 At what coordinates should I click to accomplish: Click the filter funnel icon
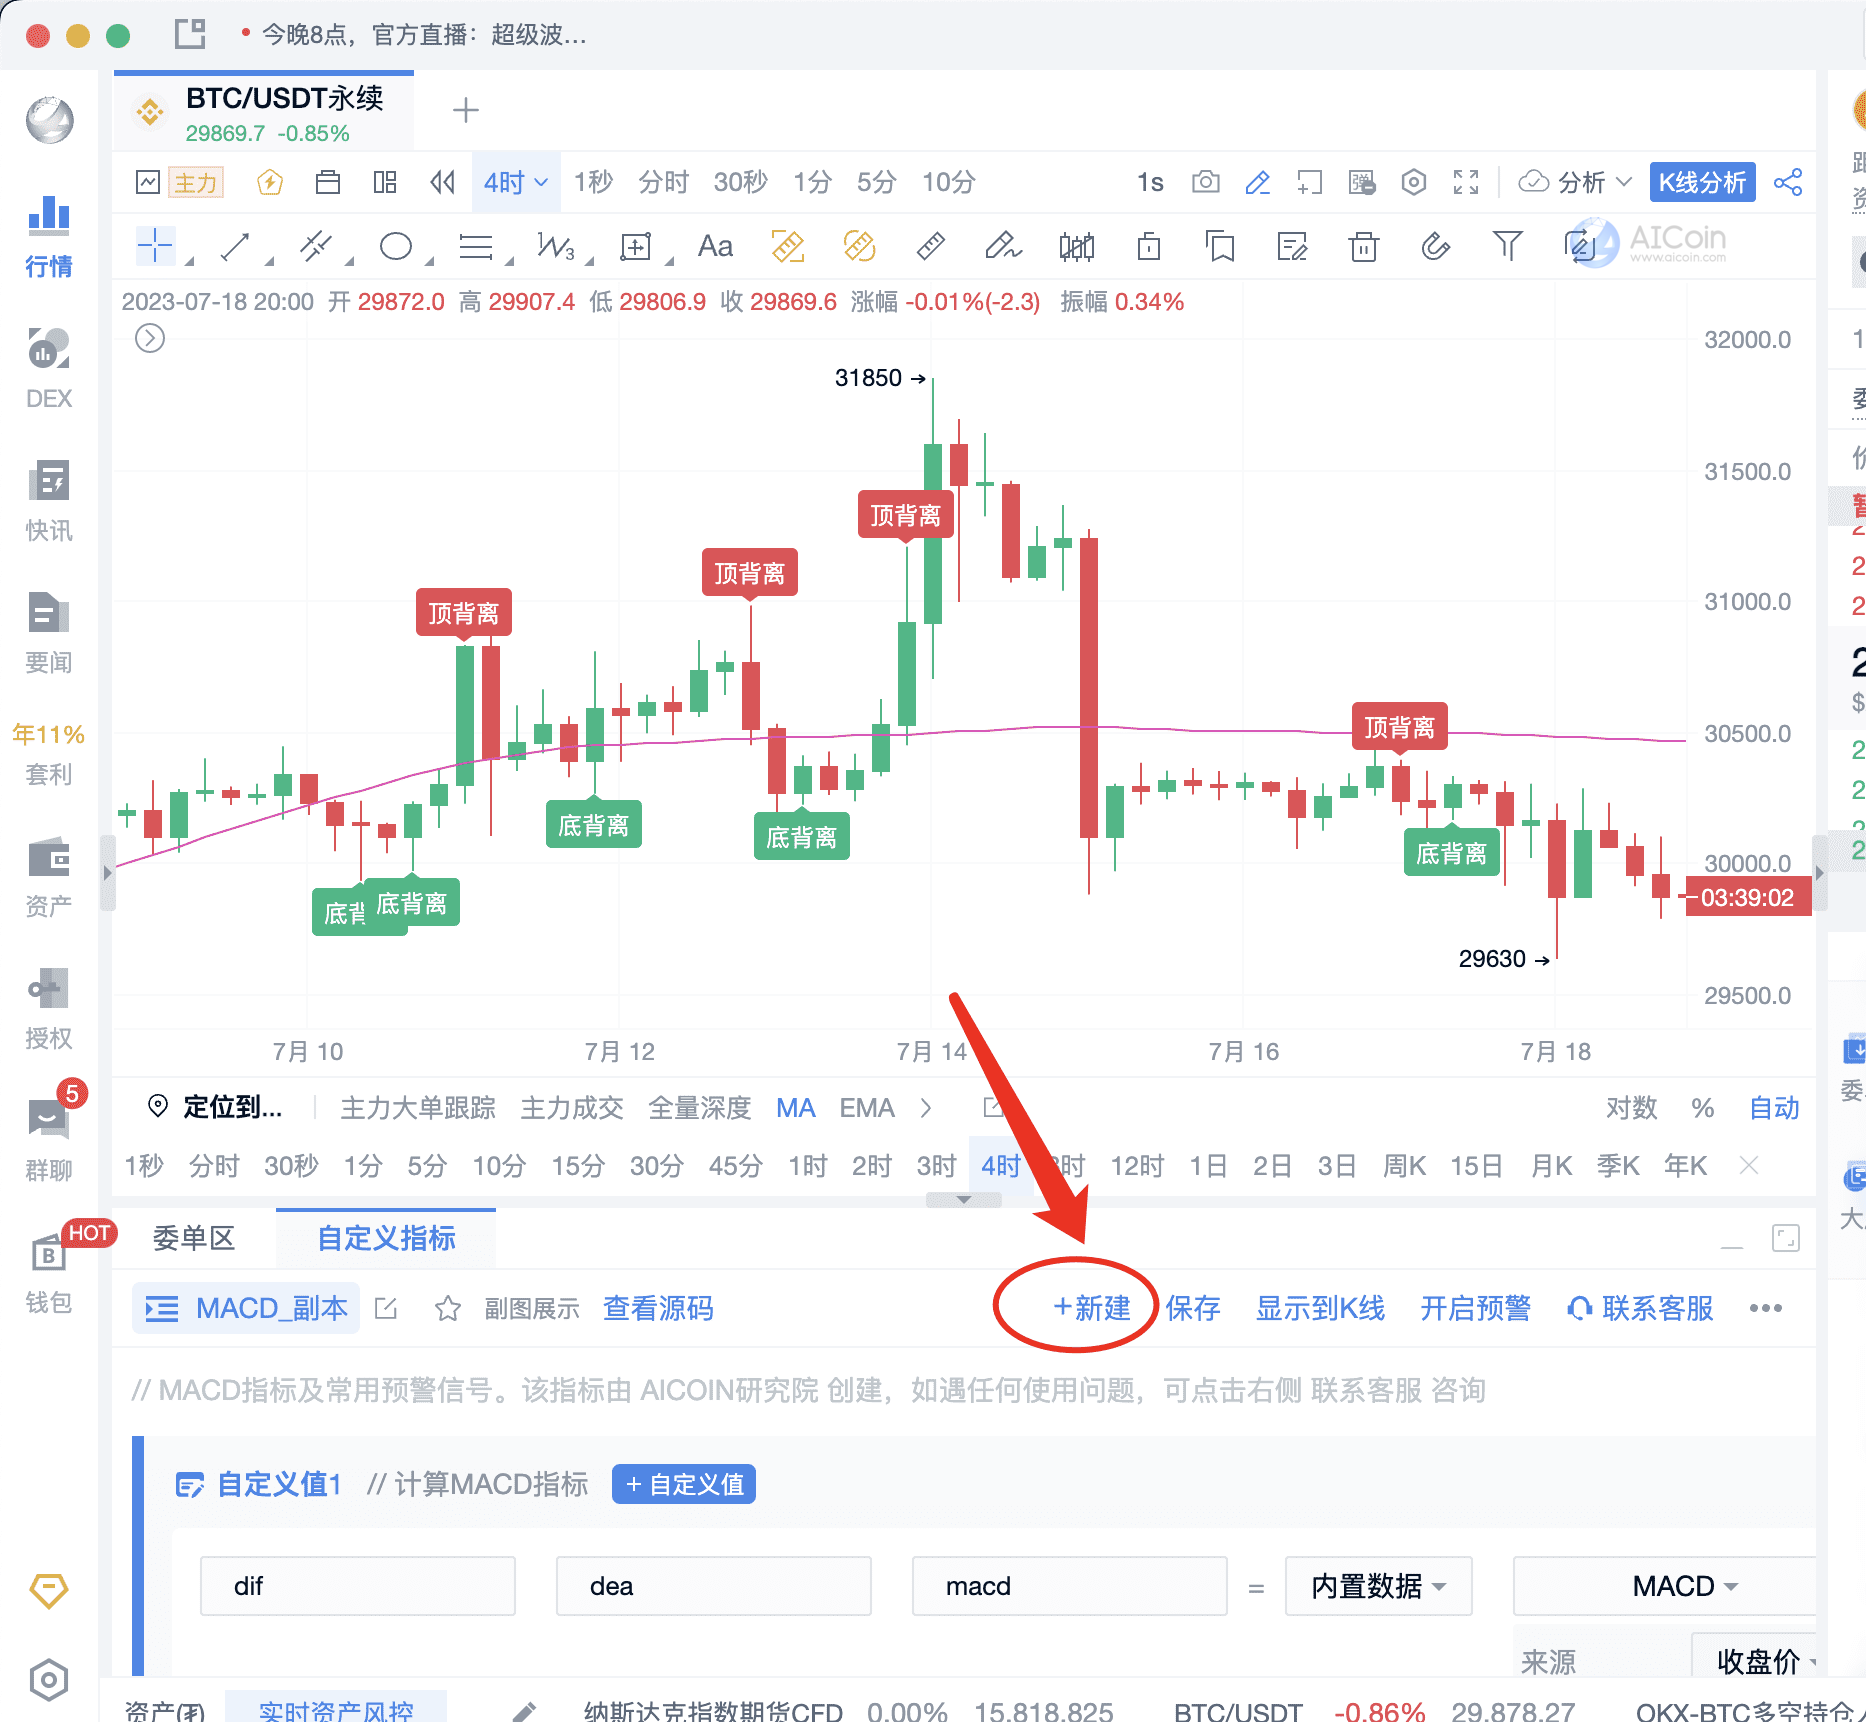coord(1508,246)
